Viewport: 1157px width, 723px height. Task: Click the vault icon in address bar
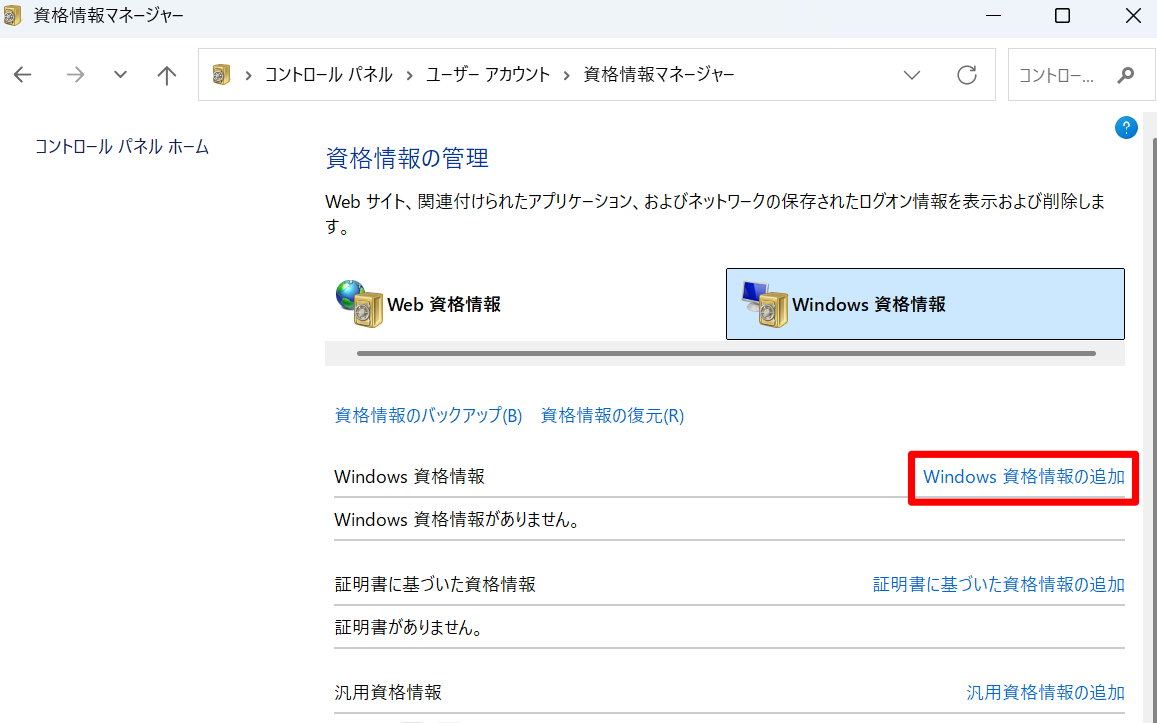pyautogui.click(x=222, y=75)
